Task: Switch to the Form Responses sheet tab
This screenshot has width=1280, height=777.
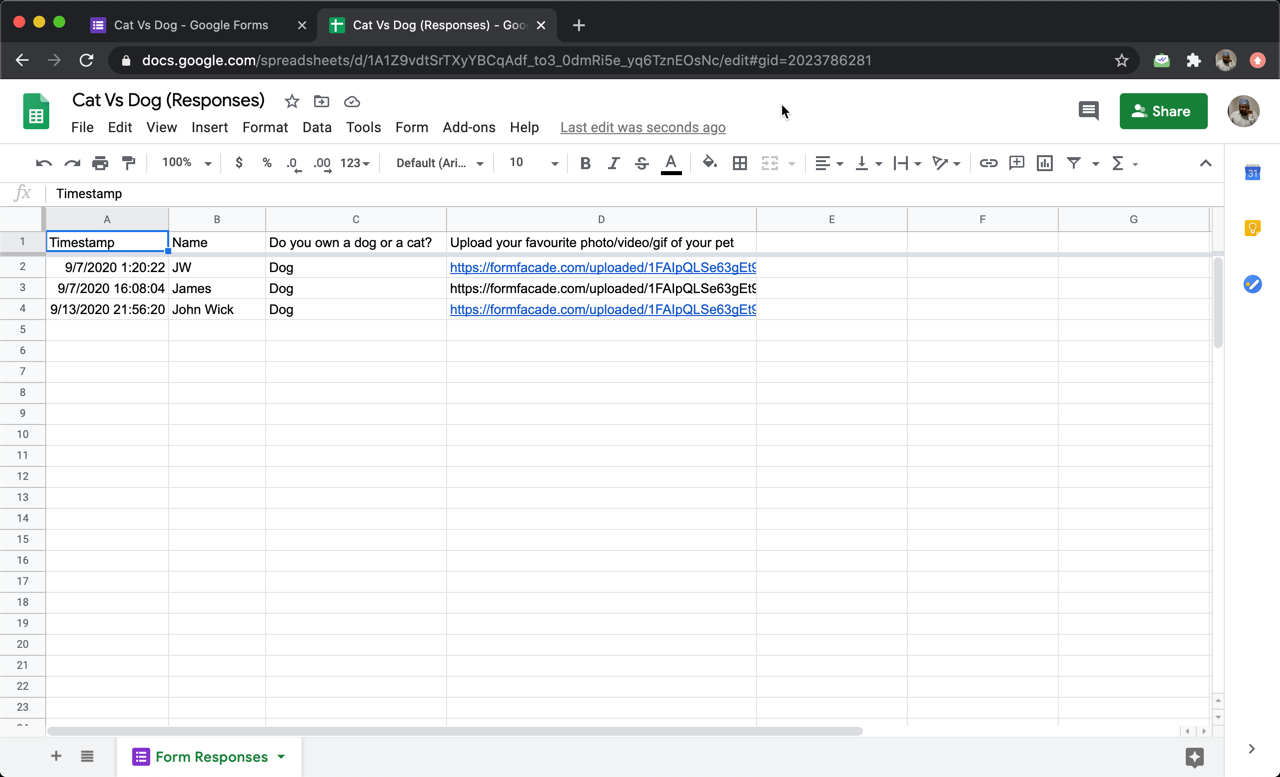Action: tap(210, 757)
